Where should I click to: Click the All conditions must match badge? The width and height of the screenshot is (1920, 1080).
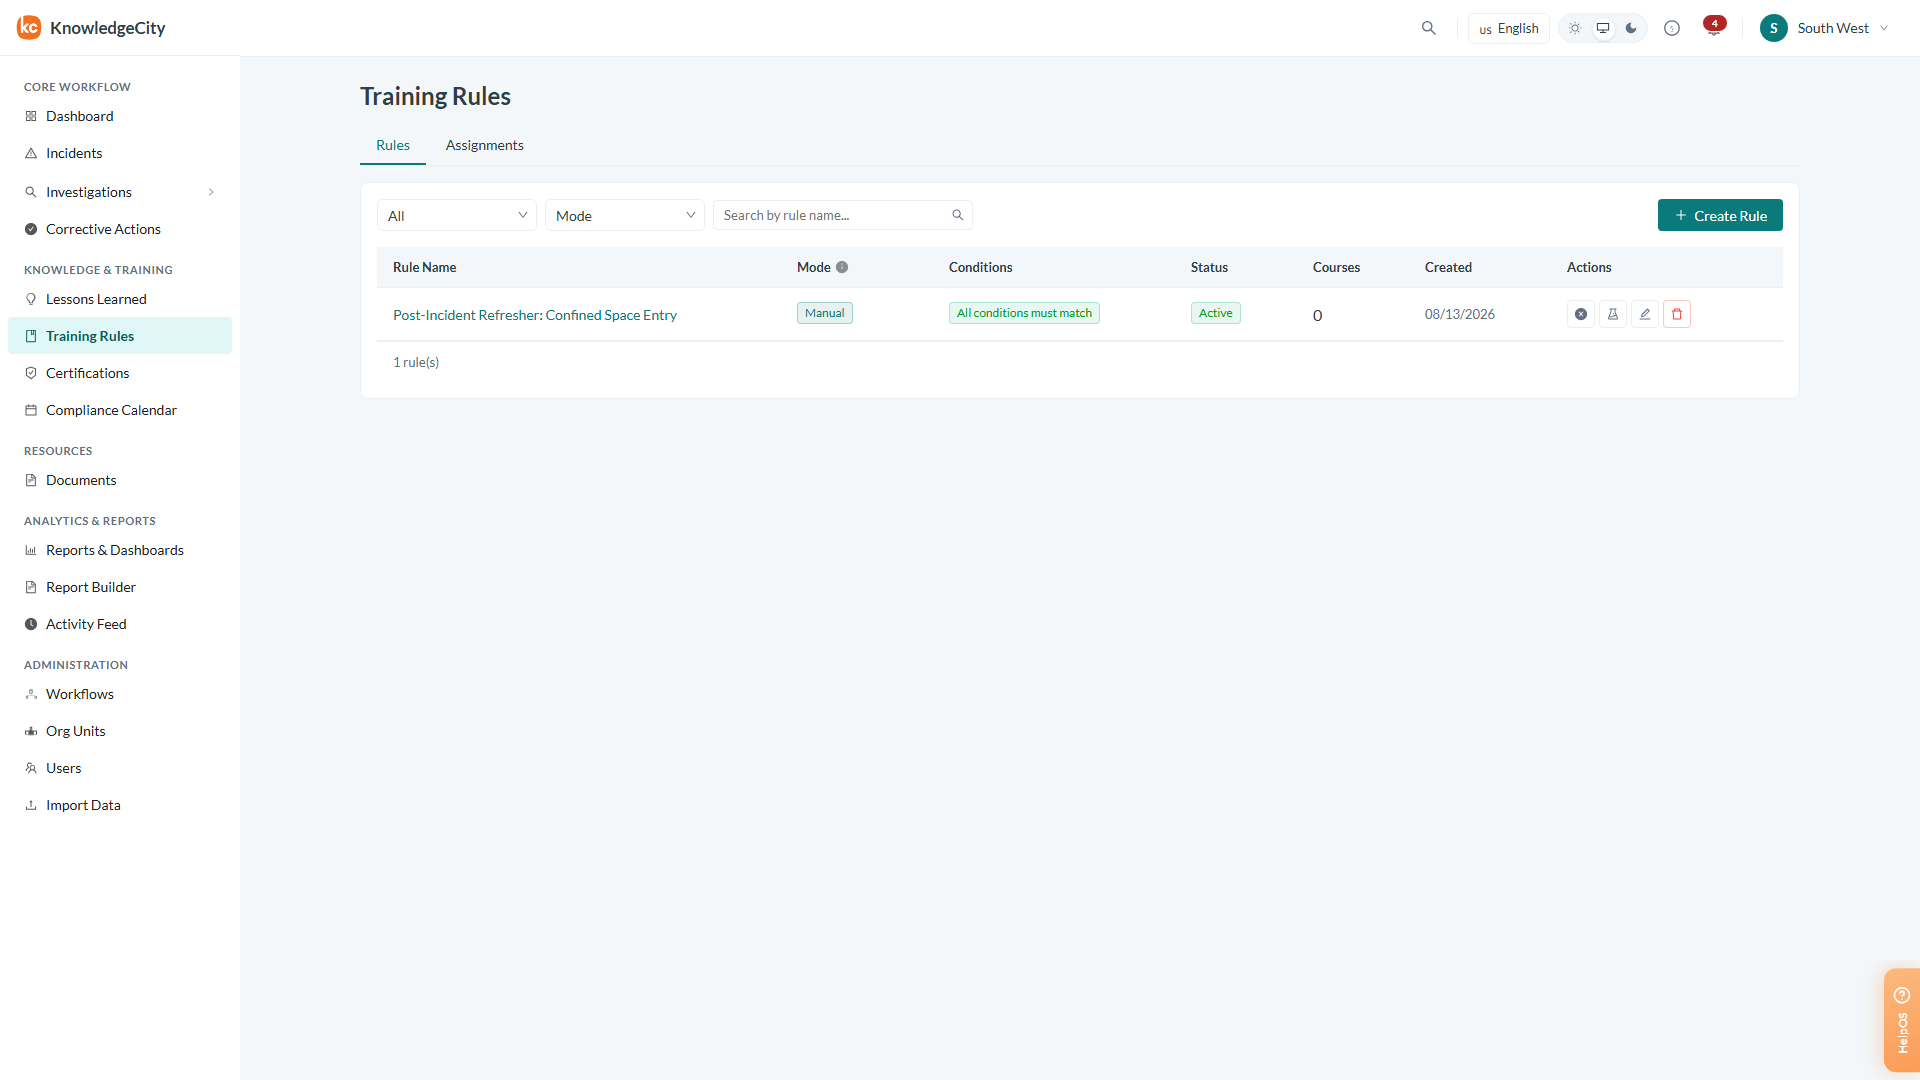click(1024, 313)
